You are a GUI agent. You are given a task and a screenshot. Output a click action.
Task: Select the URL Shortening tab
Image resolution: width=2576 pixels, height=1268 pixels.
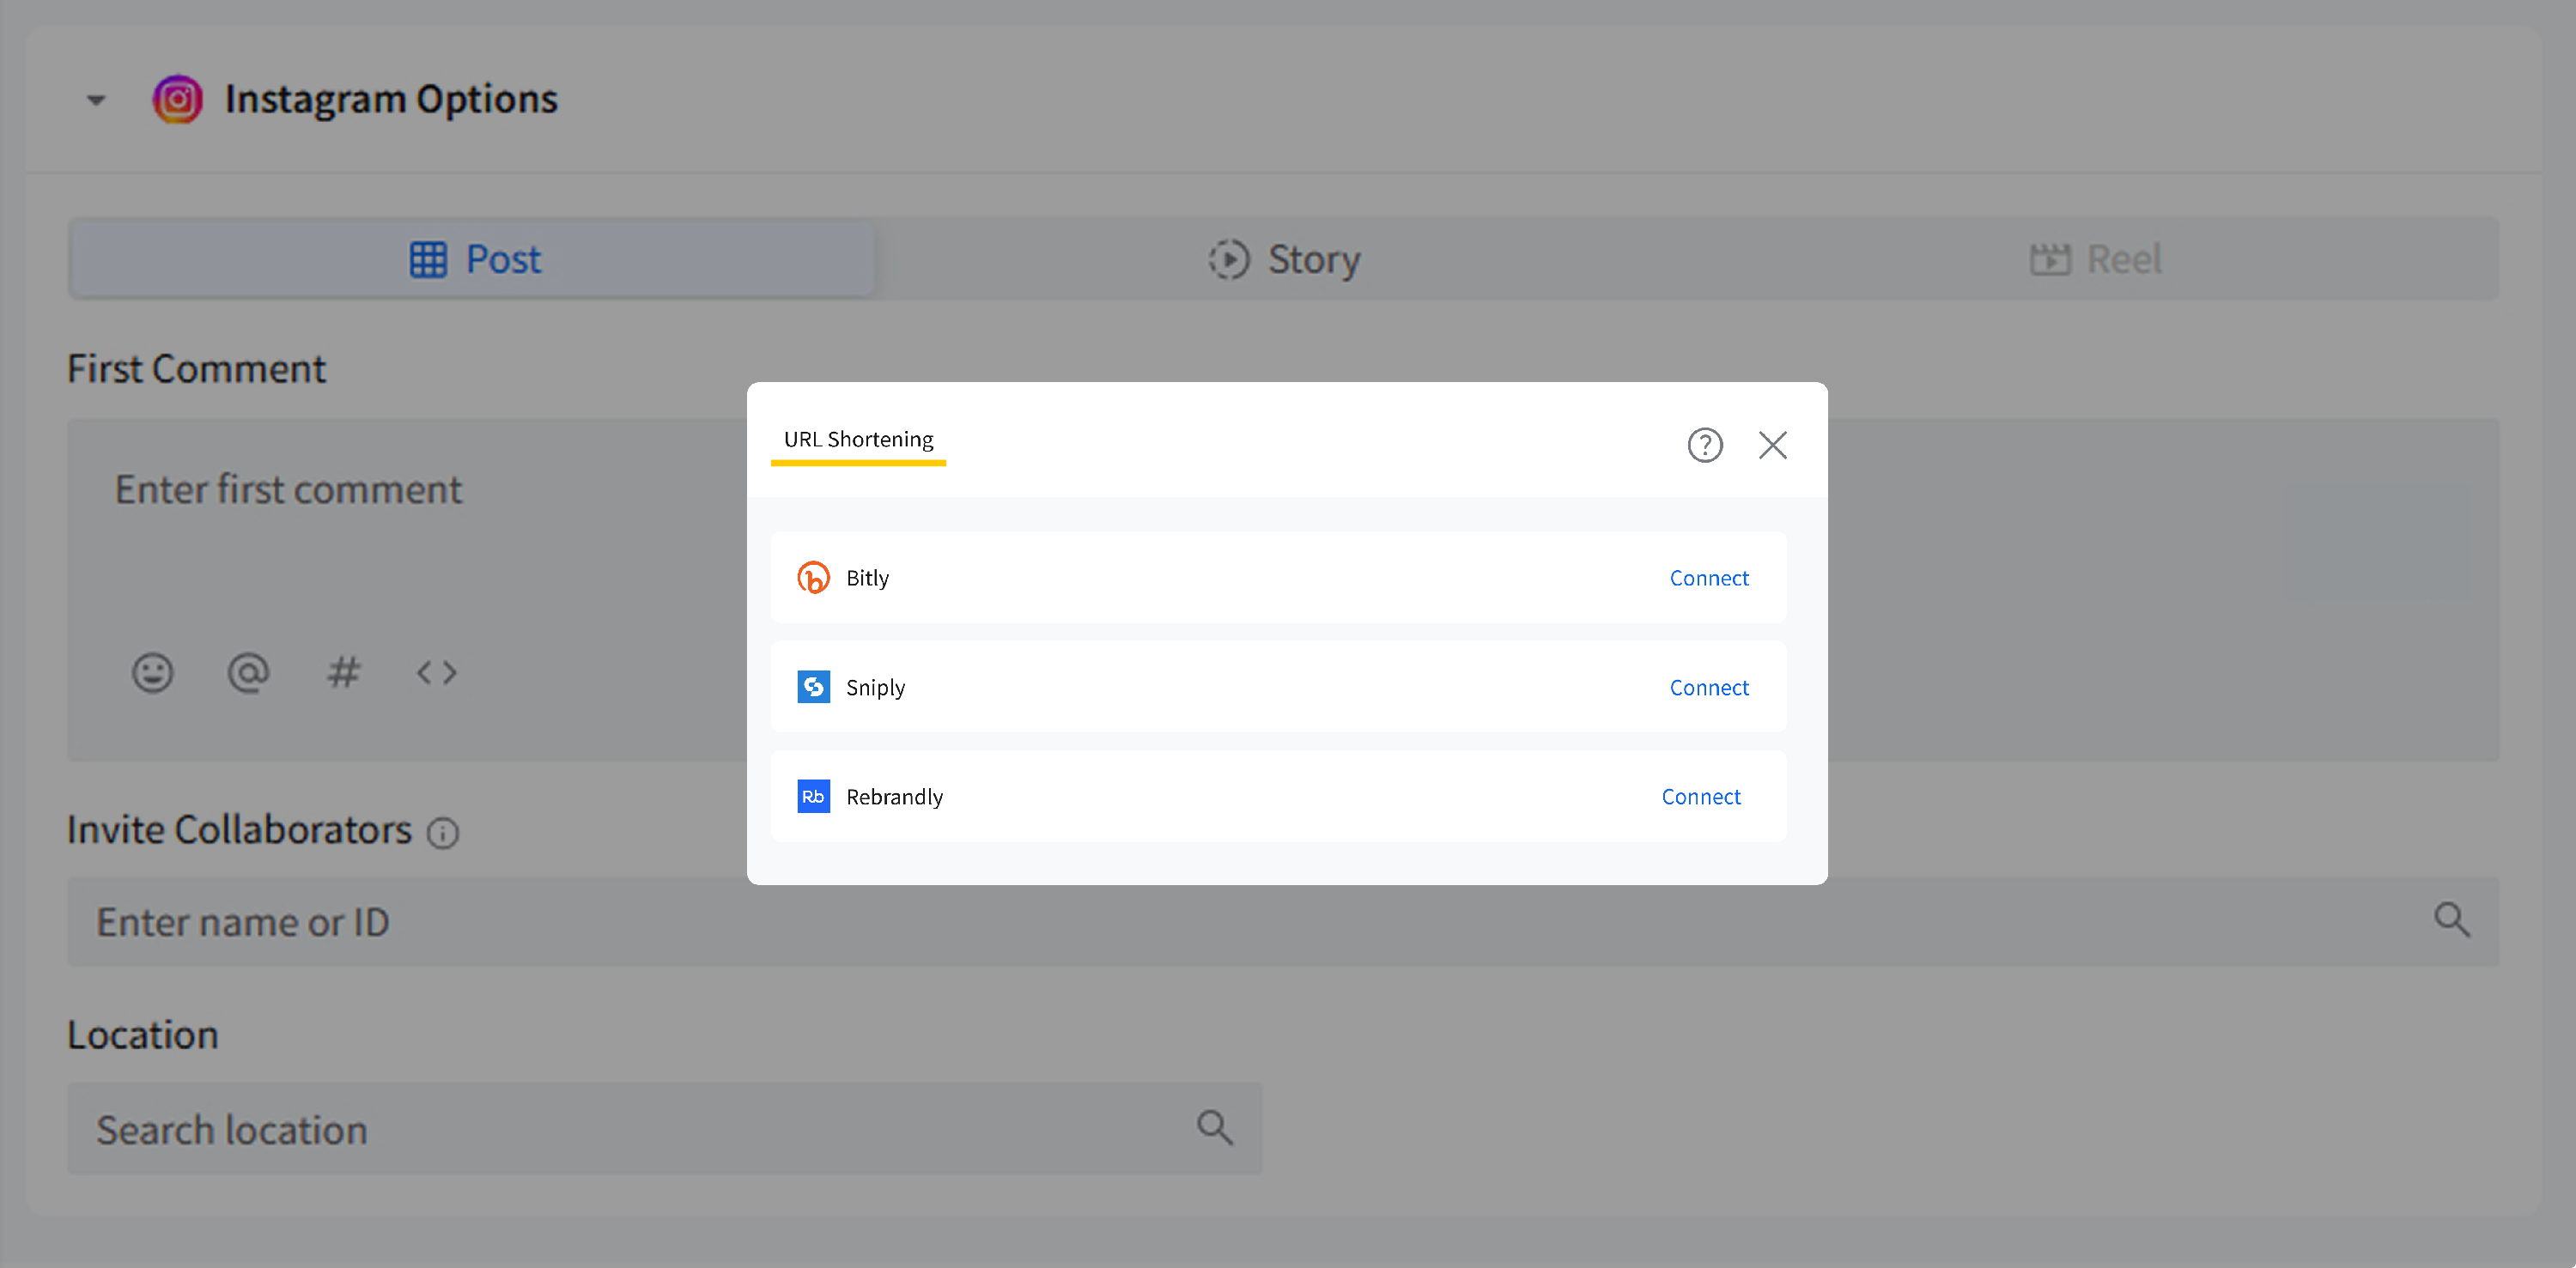click(x=858, y=440)
